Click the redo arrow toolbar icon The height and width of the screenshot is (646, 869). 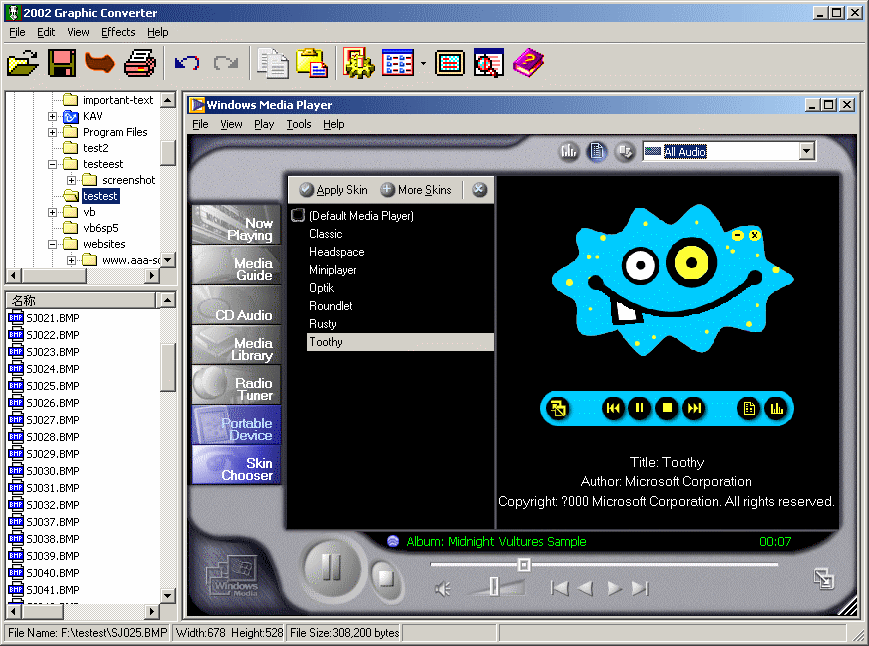coord(226,63)
